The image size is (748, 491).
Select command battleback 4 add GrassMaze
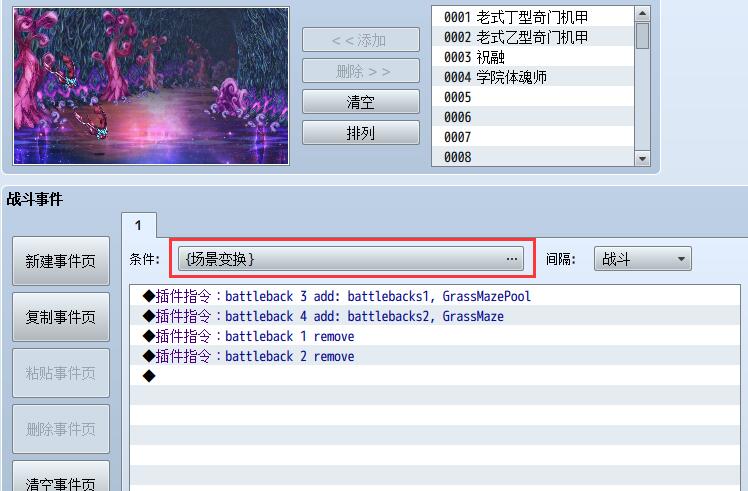(x=435, y=316)
